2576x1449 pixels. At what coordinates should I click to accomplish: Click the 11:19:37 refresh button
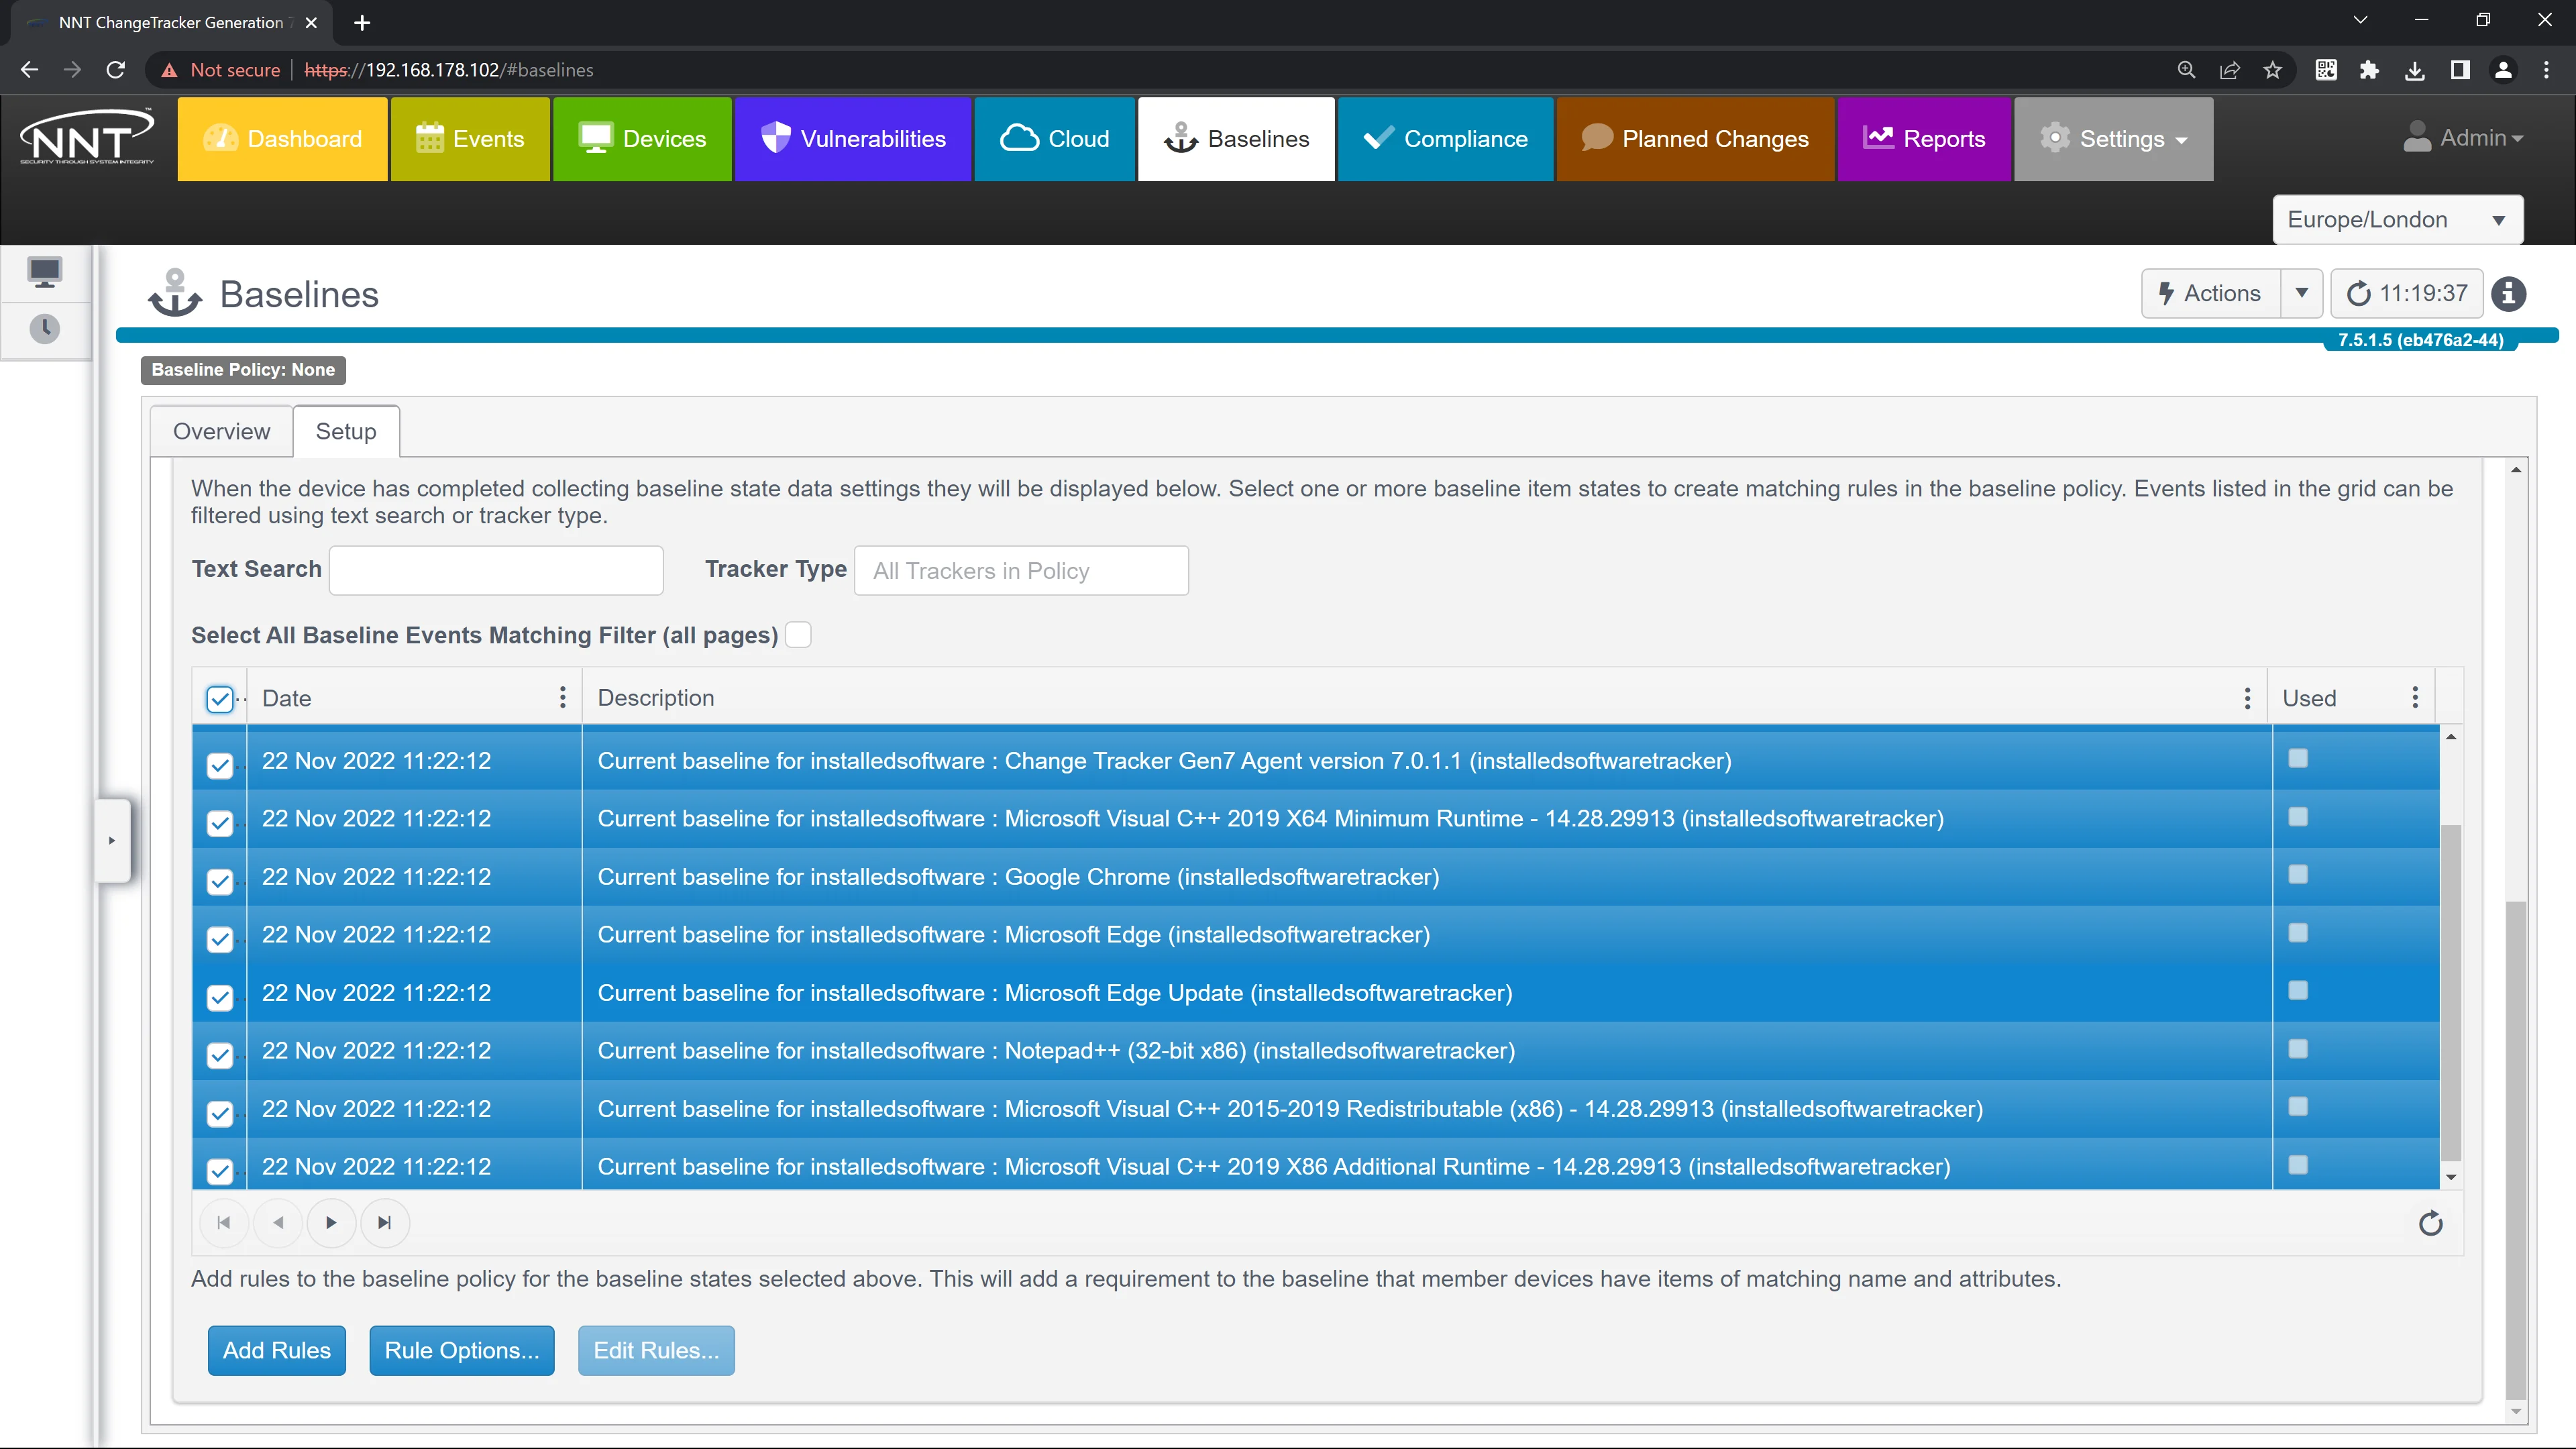[x=2406, y=293]
